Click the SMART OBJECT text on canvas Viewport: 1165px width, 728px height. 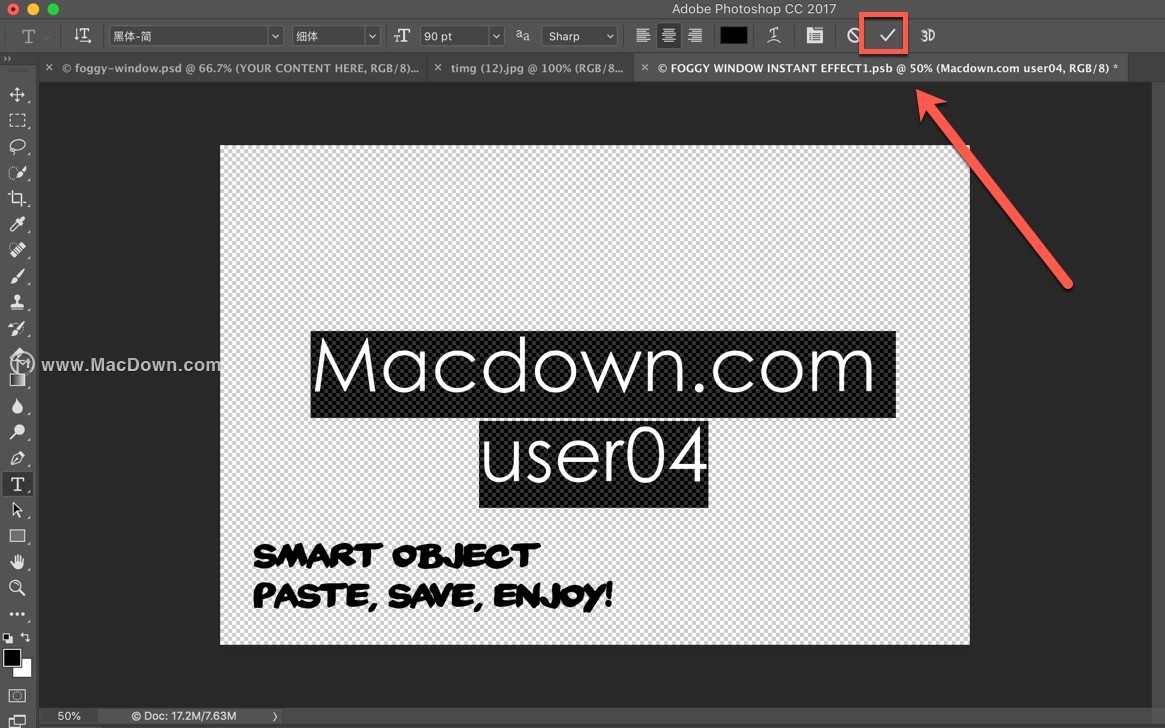click(x=395, y=556)
